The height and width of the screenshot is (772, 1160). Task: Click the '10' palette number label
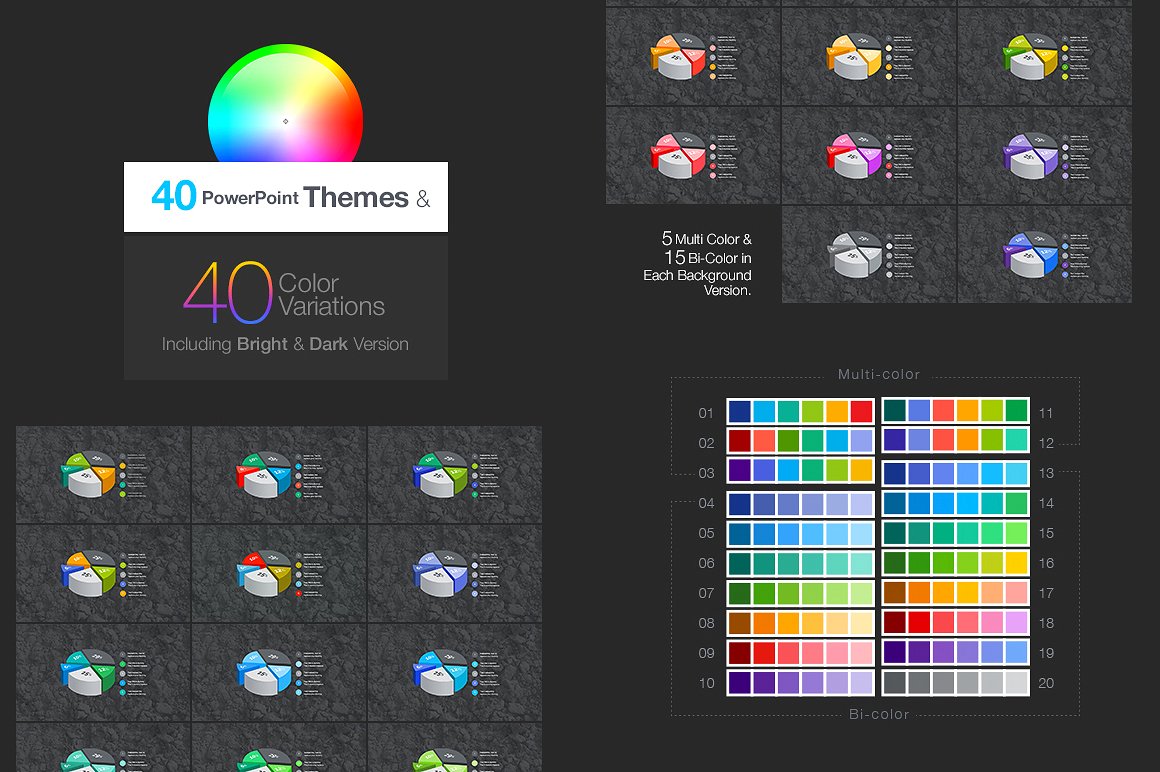point(707,683)
